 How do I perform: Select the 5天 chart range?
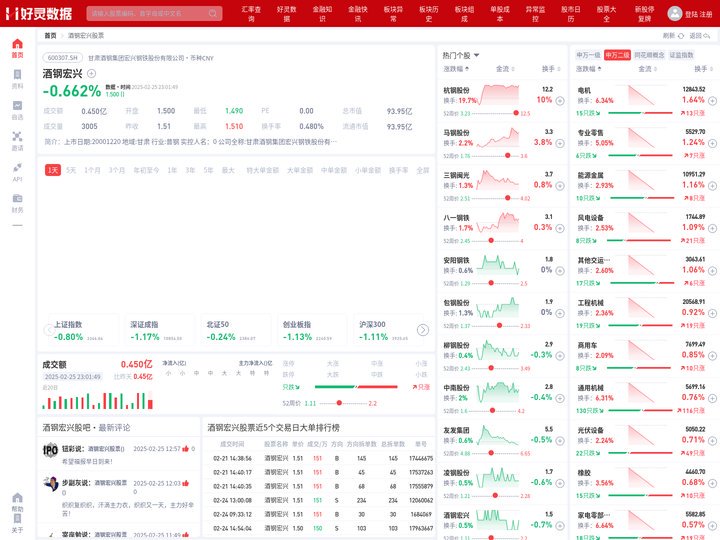tap(71, 170)
